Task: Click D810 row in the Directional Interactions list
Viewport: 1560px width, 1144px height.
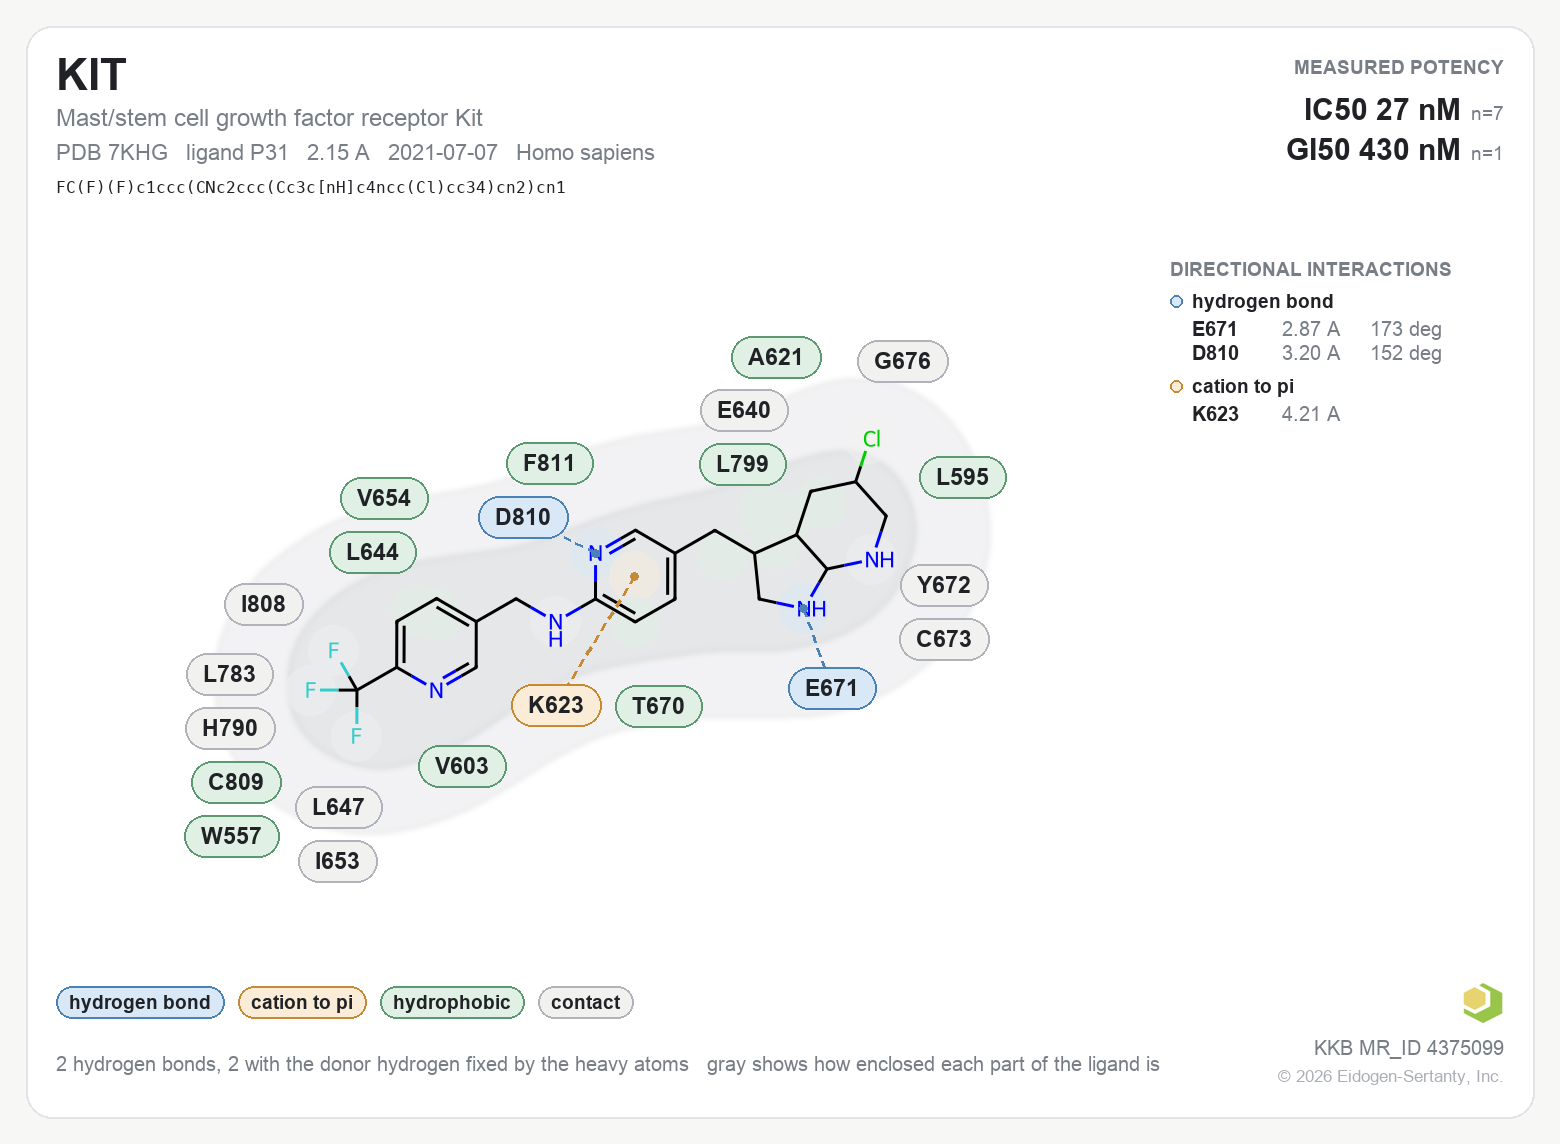Action: (1316, 353)
